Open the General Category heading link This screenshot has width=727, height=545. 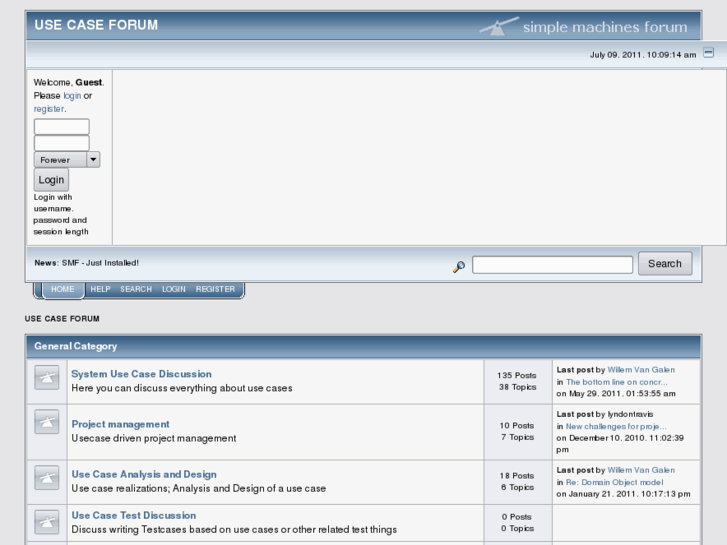pos(76,346)
